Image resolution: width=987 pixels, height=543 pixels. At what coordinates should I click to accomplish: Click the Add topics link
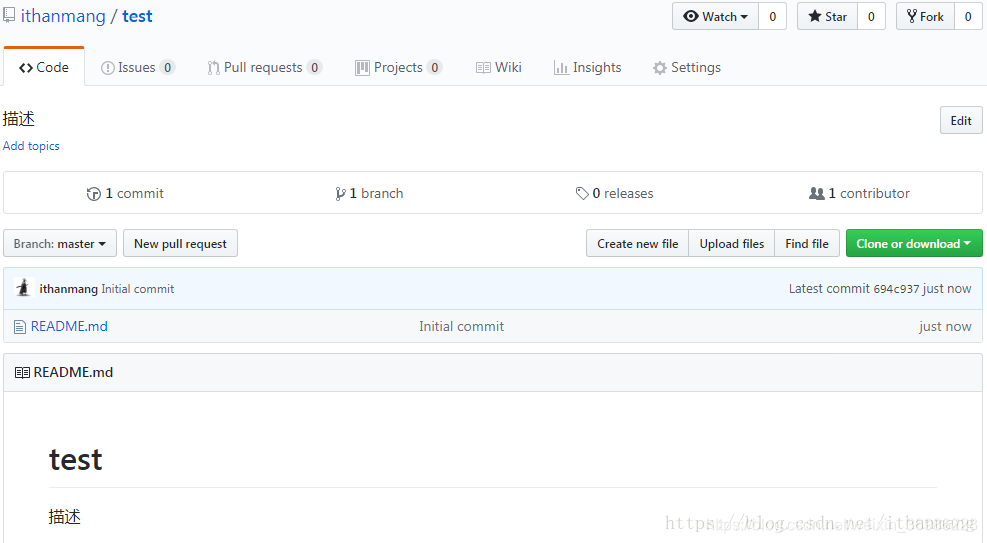[x=31, y=146]
